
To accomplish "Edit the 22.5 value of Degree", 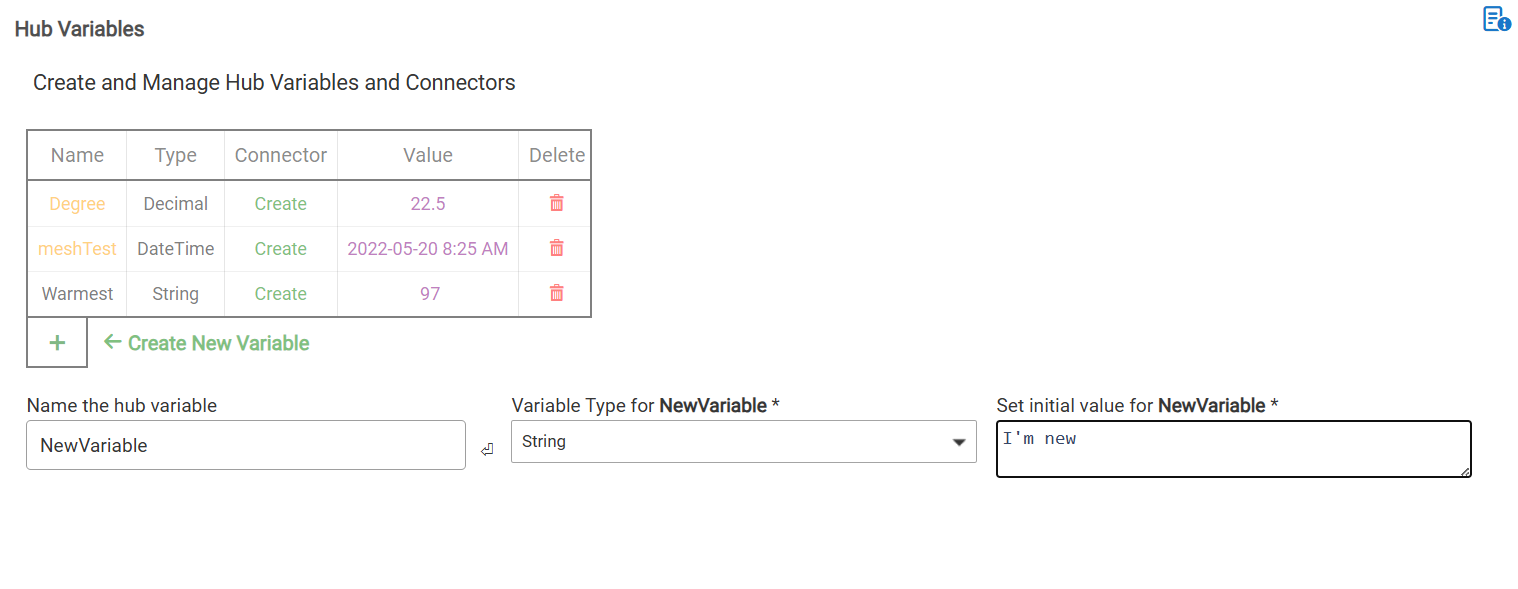I will click(x=428, y=204).
